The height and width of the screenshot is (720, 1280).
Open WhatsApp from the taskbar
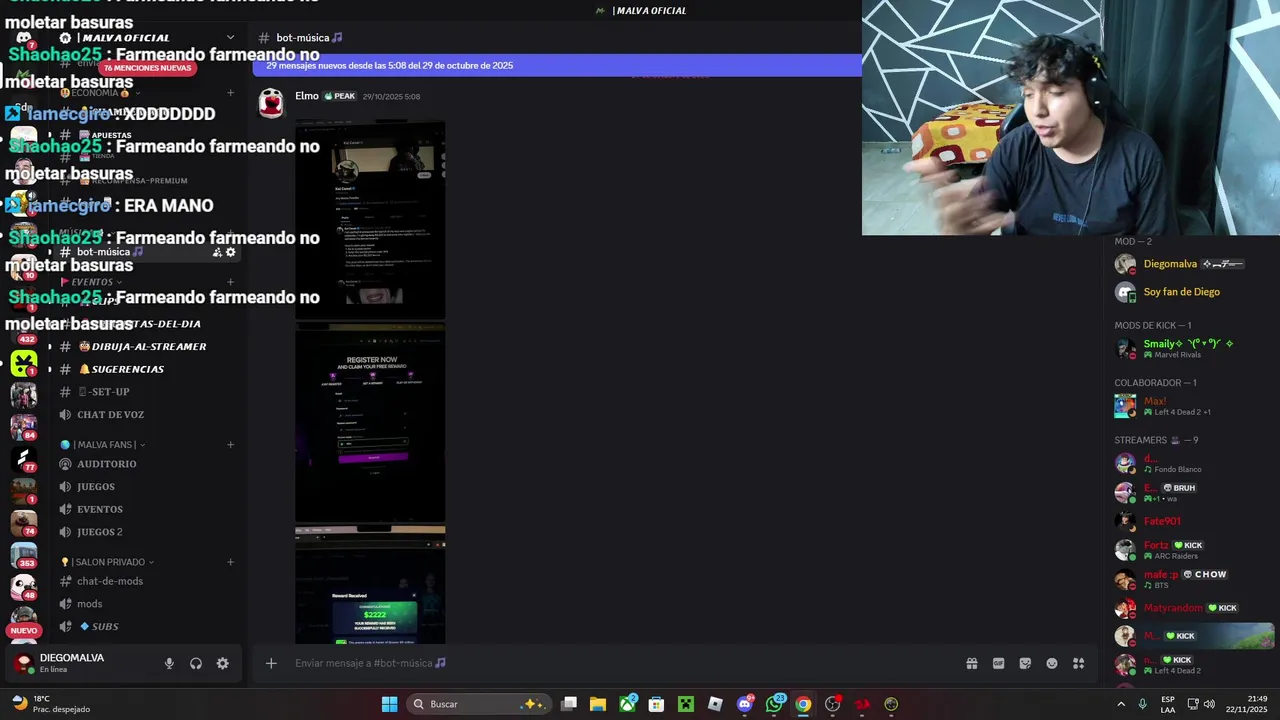click(x=775, y=704)
